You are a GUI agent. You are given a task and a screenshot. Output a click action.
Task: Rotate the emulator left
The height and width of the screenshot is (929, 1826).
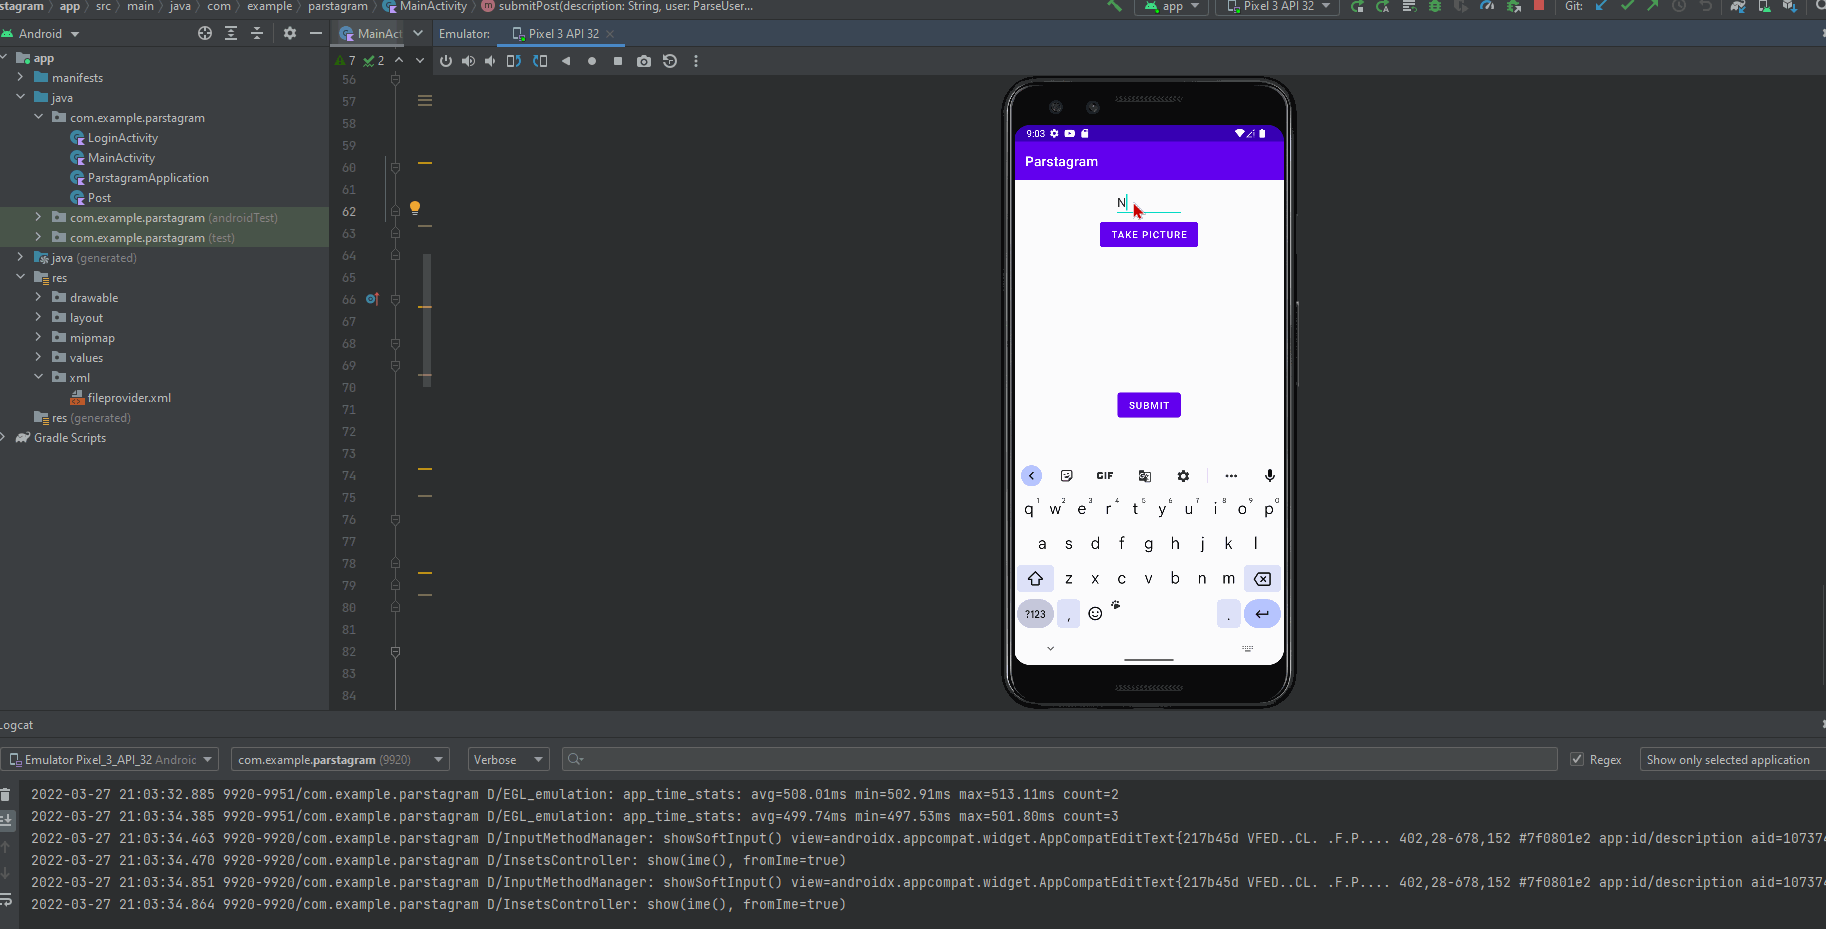coord(514,61)
